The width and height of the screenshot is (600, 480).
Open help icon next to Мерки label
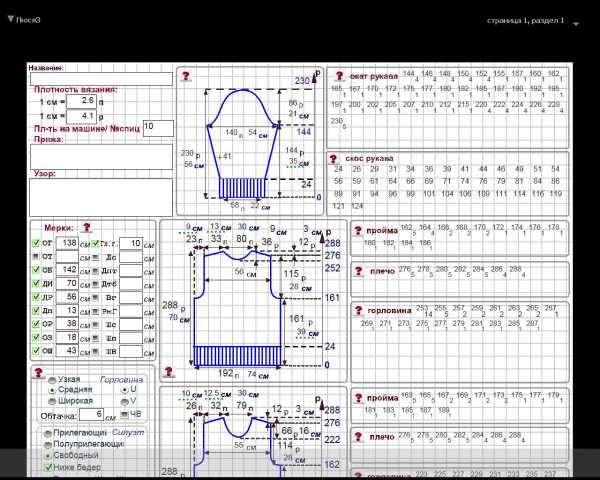tap(87, 228)
